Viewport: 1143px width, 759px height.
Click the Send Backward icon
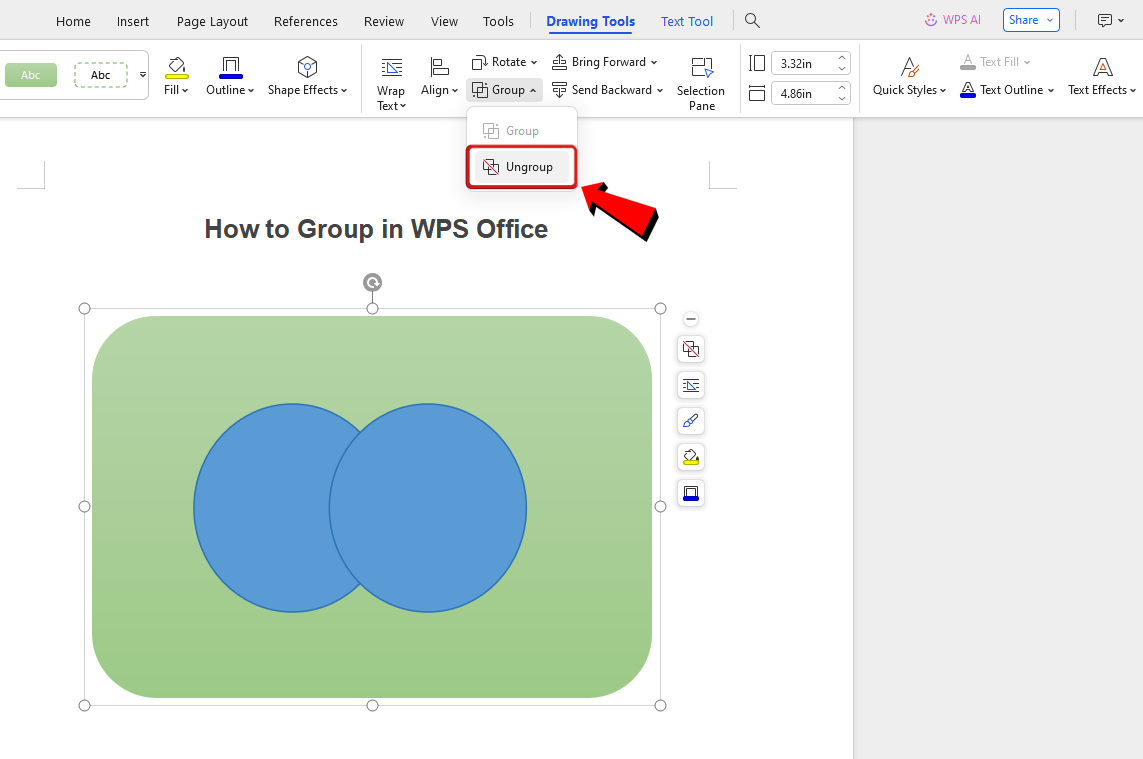(x=559, y=89)
